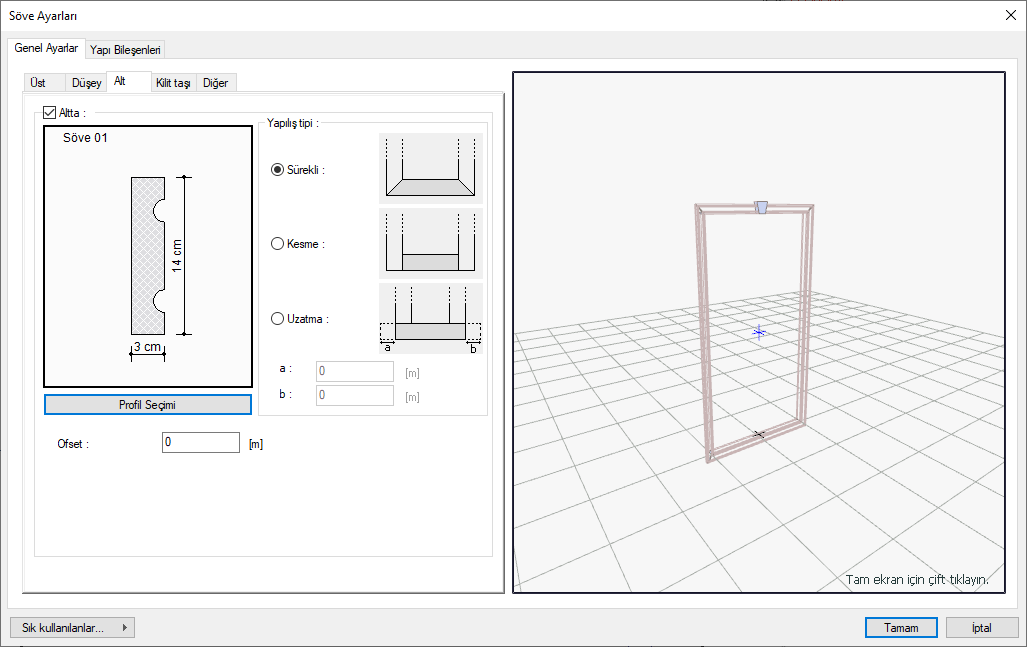Screen dimensions: 1027x647
Task: Cancel with the İptal button
Action: pyautogui.click(x=981, y=628)
